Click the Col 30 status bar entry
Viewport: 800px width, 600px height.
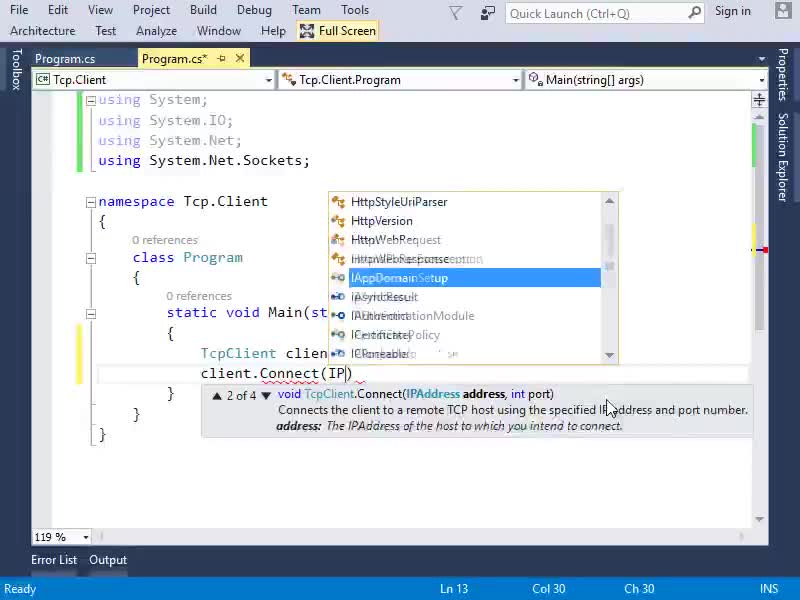pyautogui.click(x=548, y=589)
